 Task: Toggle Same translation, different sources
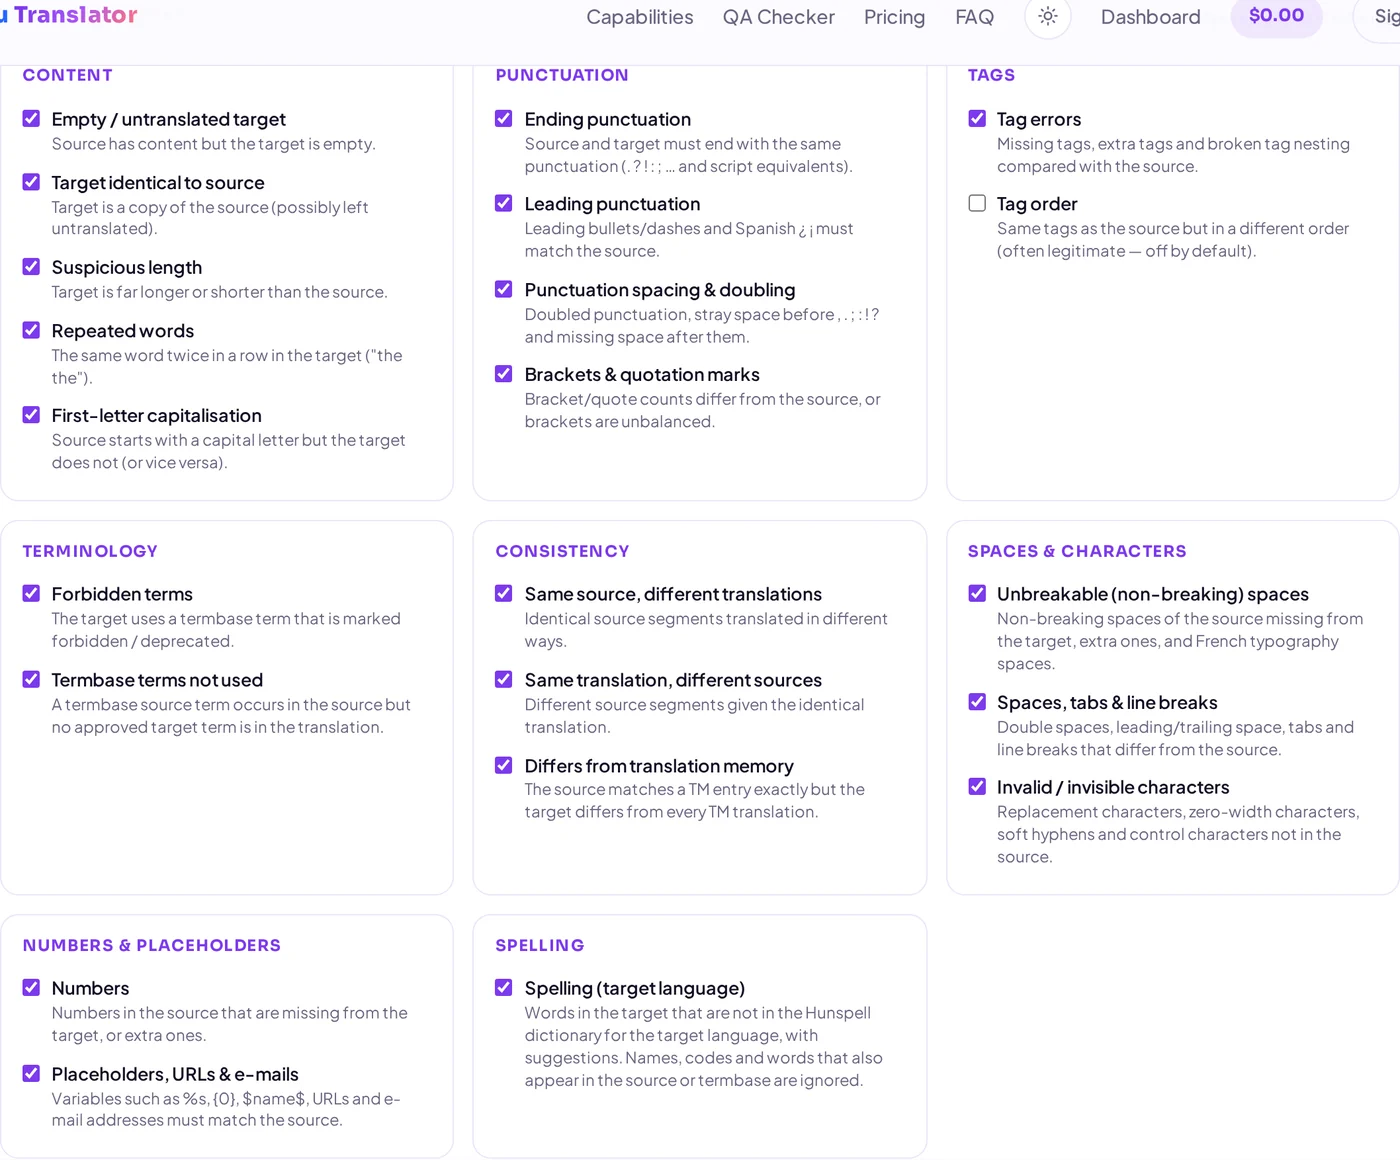[504, 679]
